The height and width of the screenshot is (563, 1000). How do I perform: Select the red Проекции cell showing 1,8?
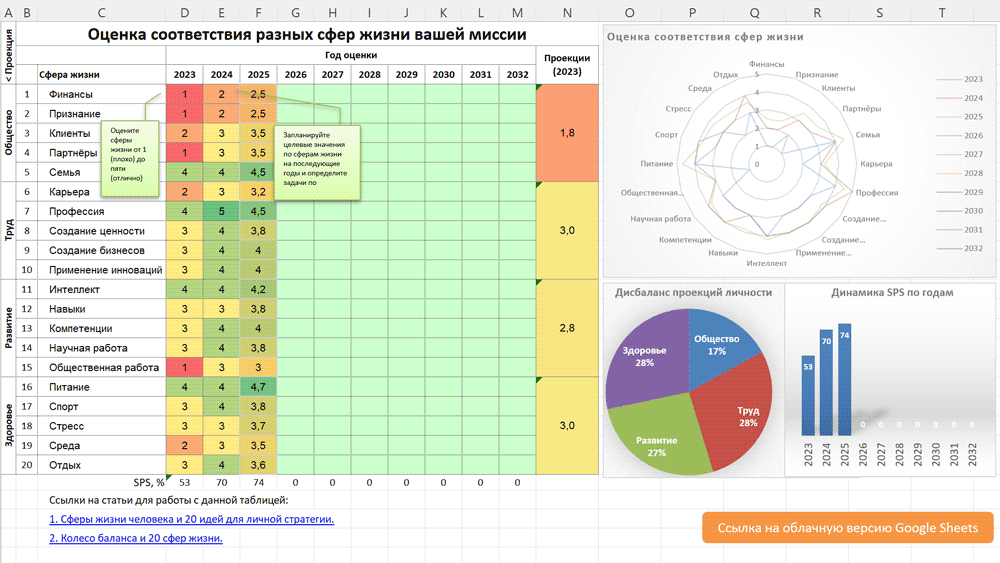click(567, 132)
